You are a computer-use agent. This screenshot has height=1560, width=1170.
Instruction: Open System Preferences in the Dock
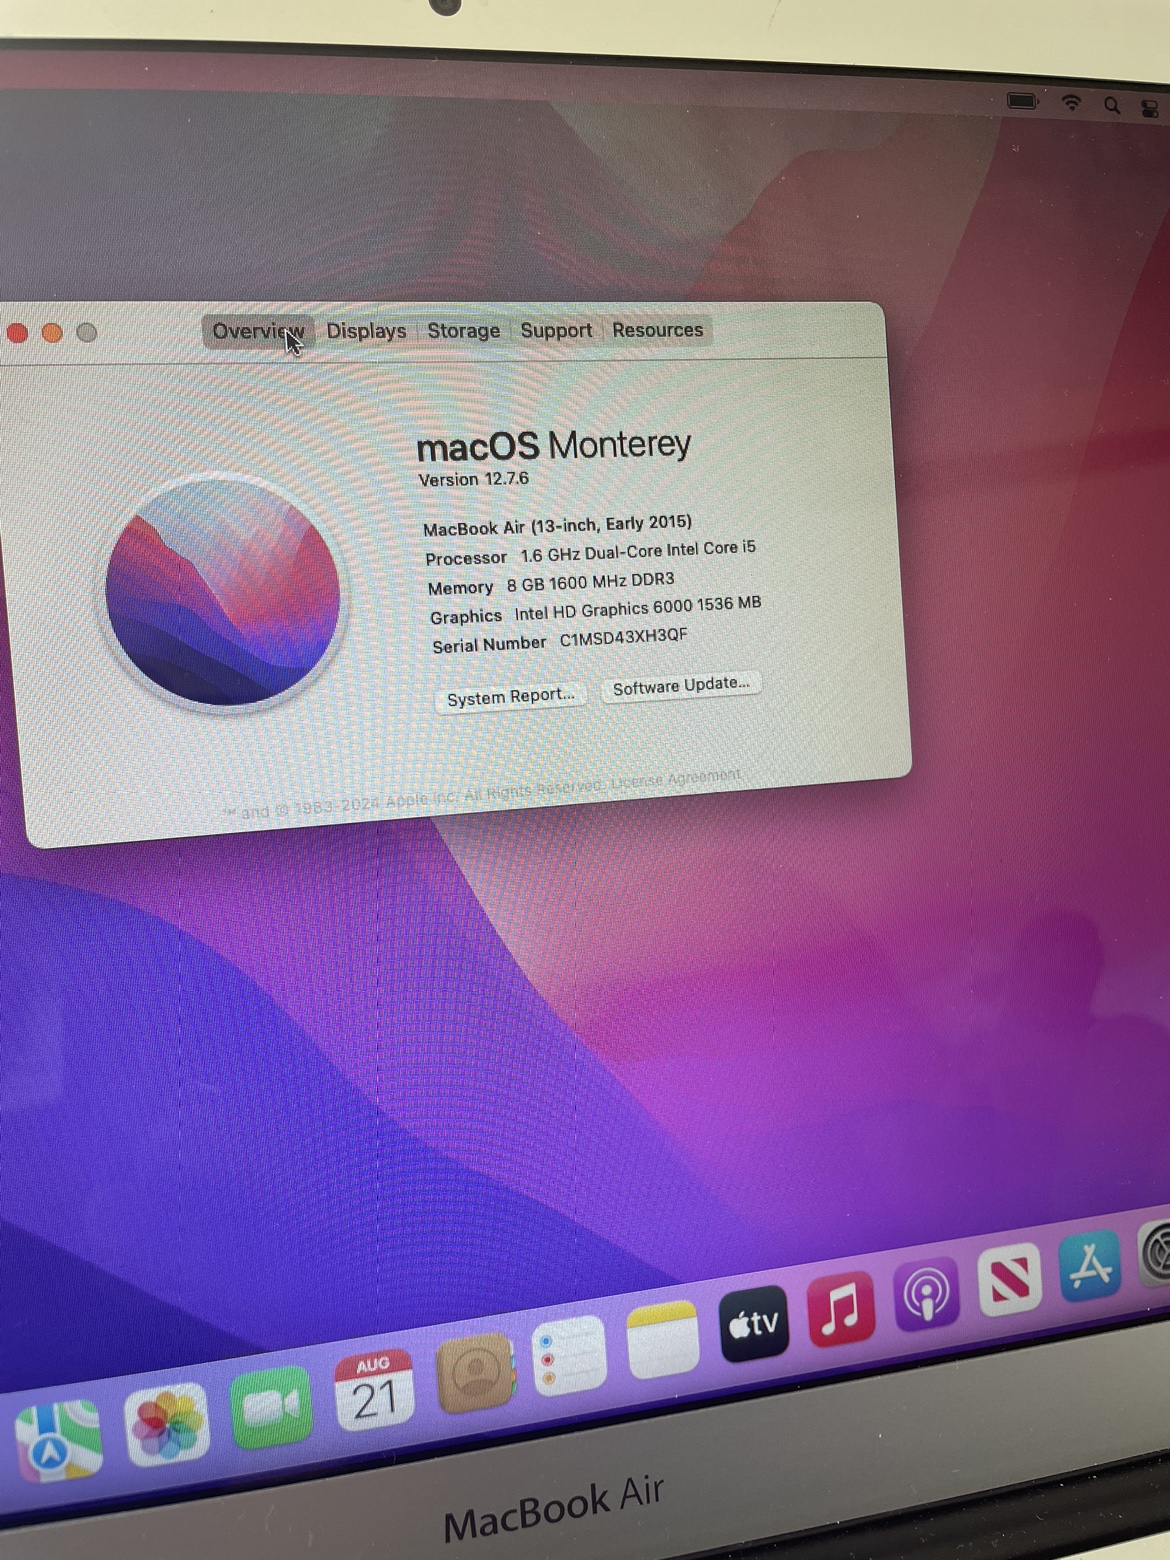coord(1153,1254)
